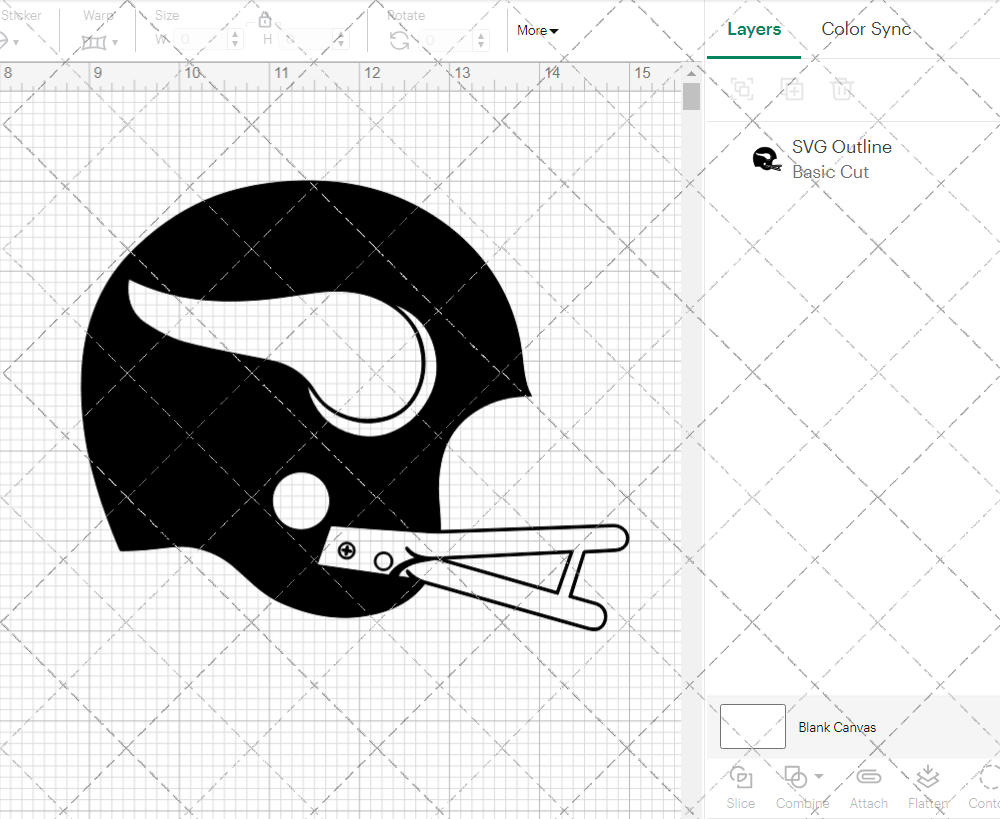Click the Rotate angle input field
Screen dimensions: 1000x819
pos(446,40)
